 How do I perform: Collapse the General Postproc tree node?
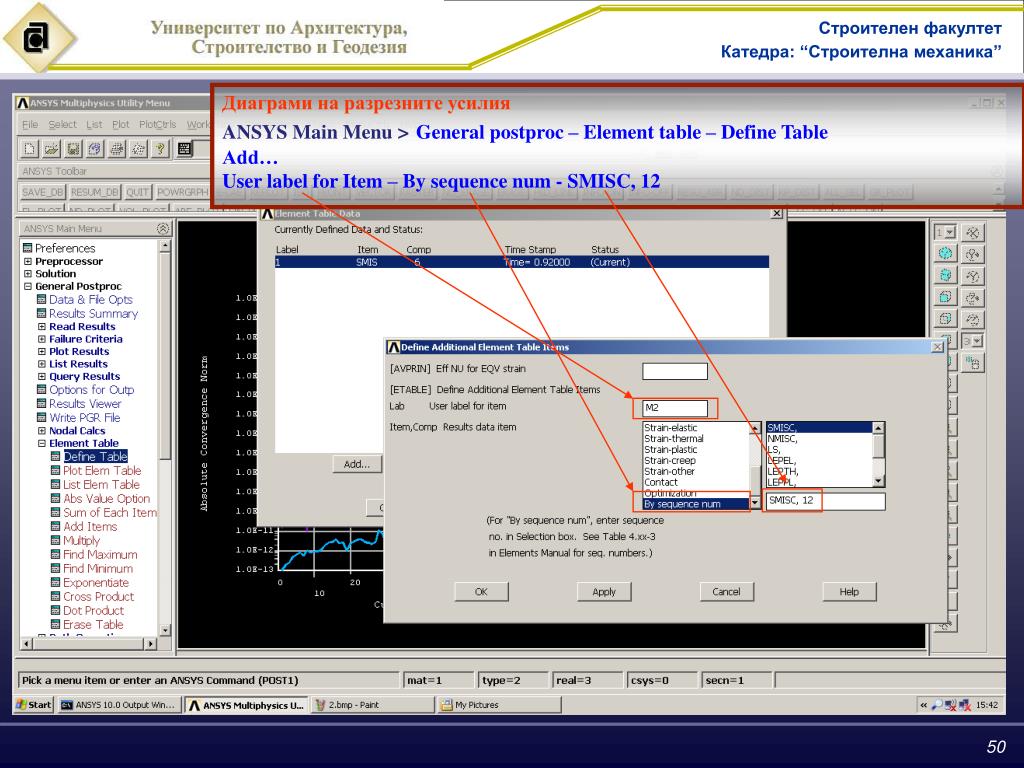27,286
